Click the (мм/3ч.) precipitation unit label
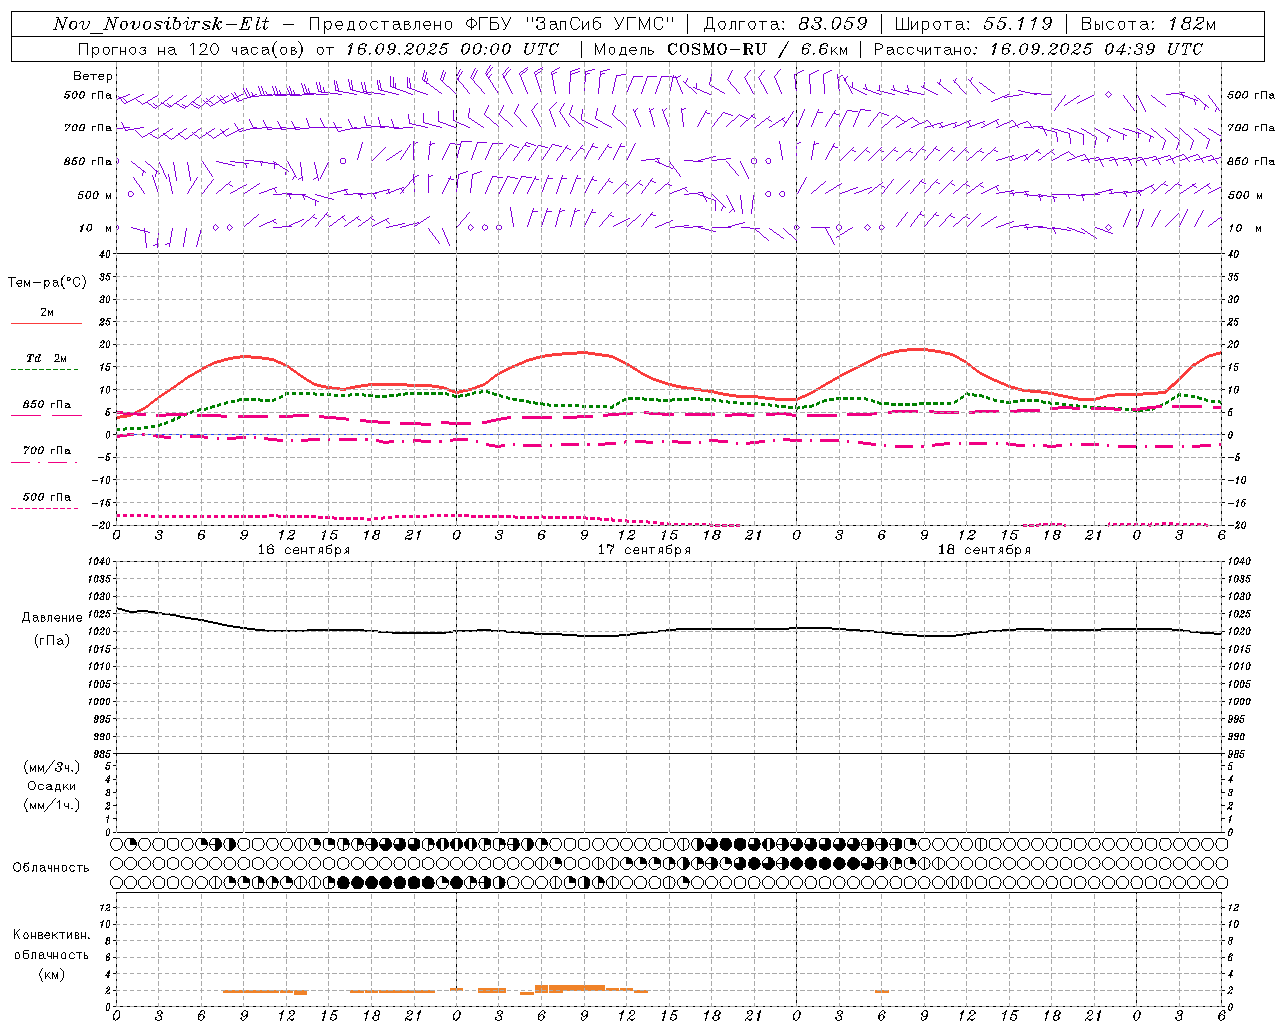 click(52, 767)
